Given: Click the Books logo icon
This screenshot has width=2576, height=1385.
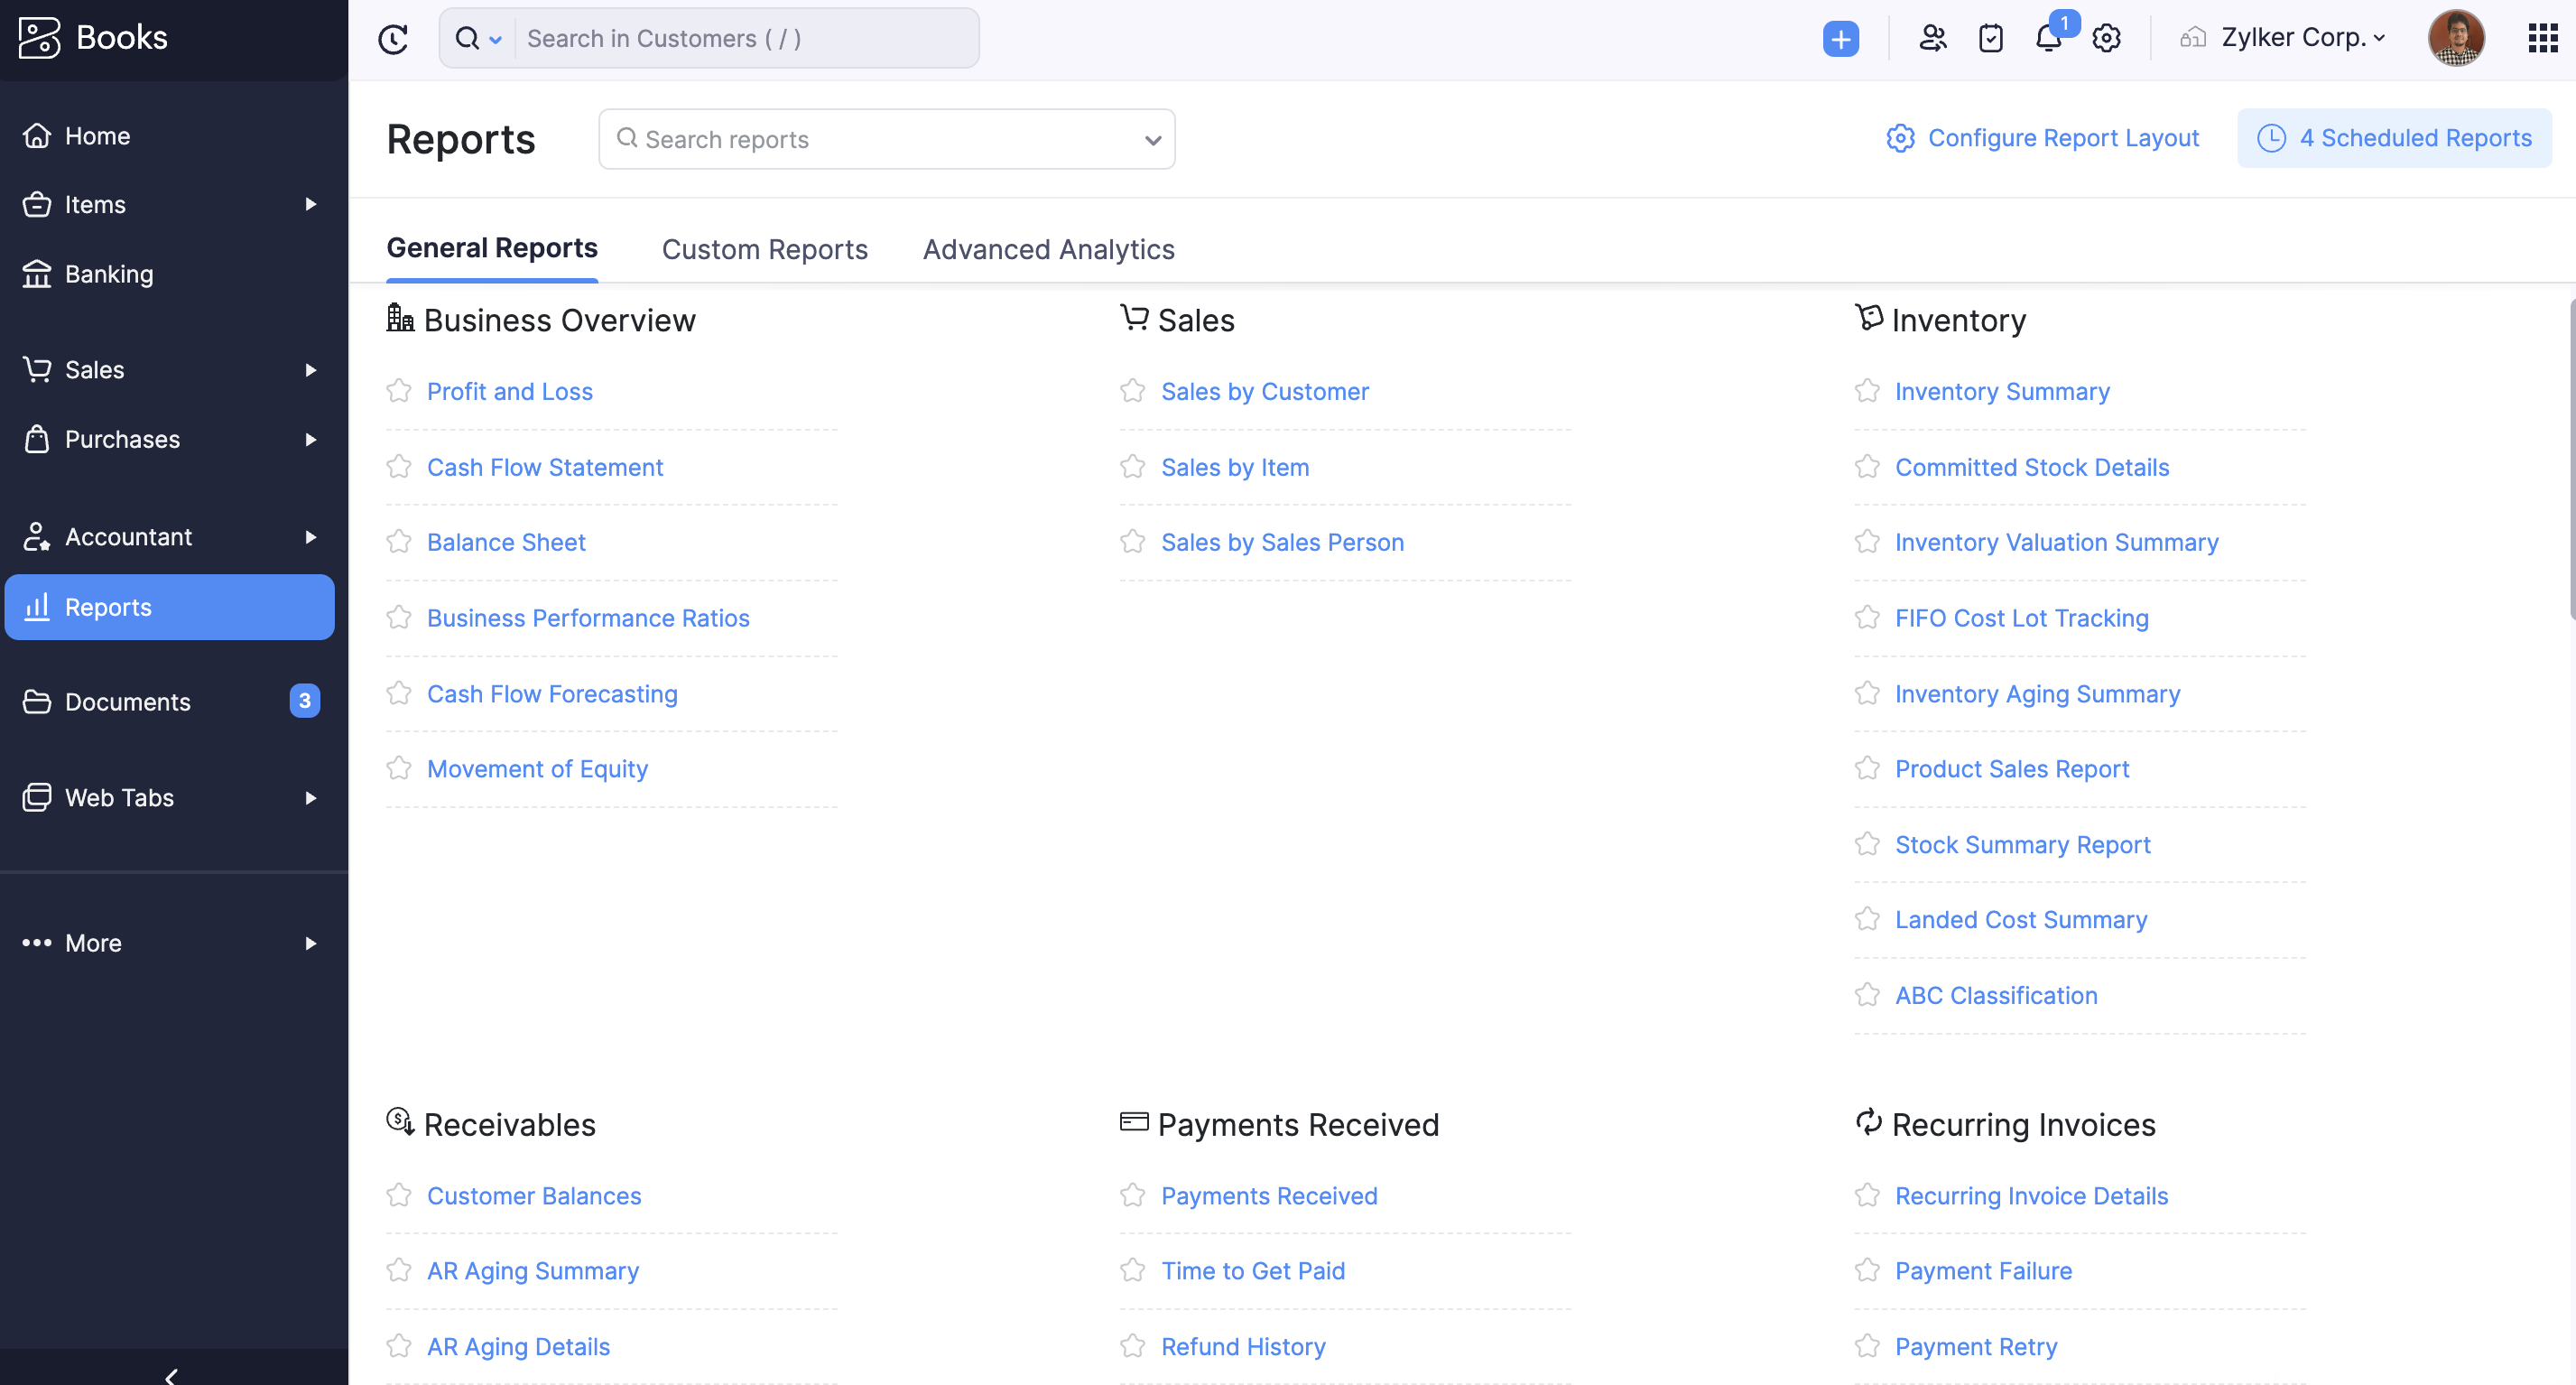Looking at the screenshot, I should [x=39, y=38].
